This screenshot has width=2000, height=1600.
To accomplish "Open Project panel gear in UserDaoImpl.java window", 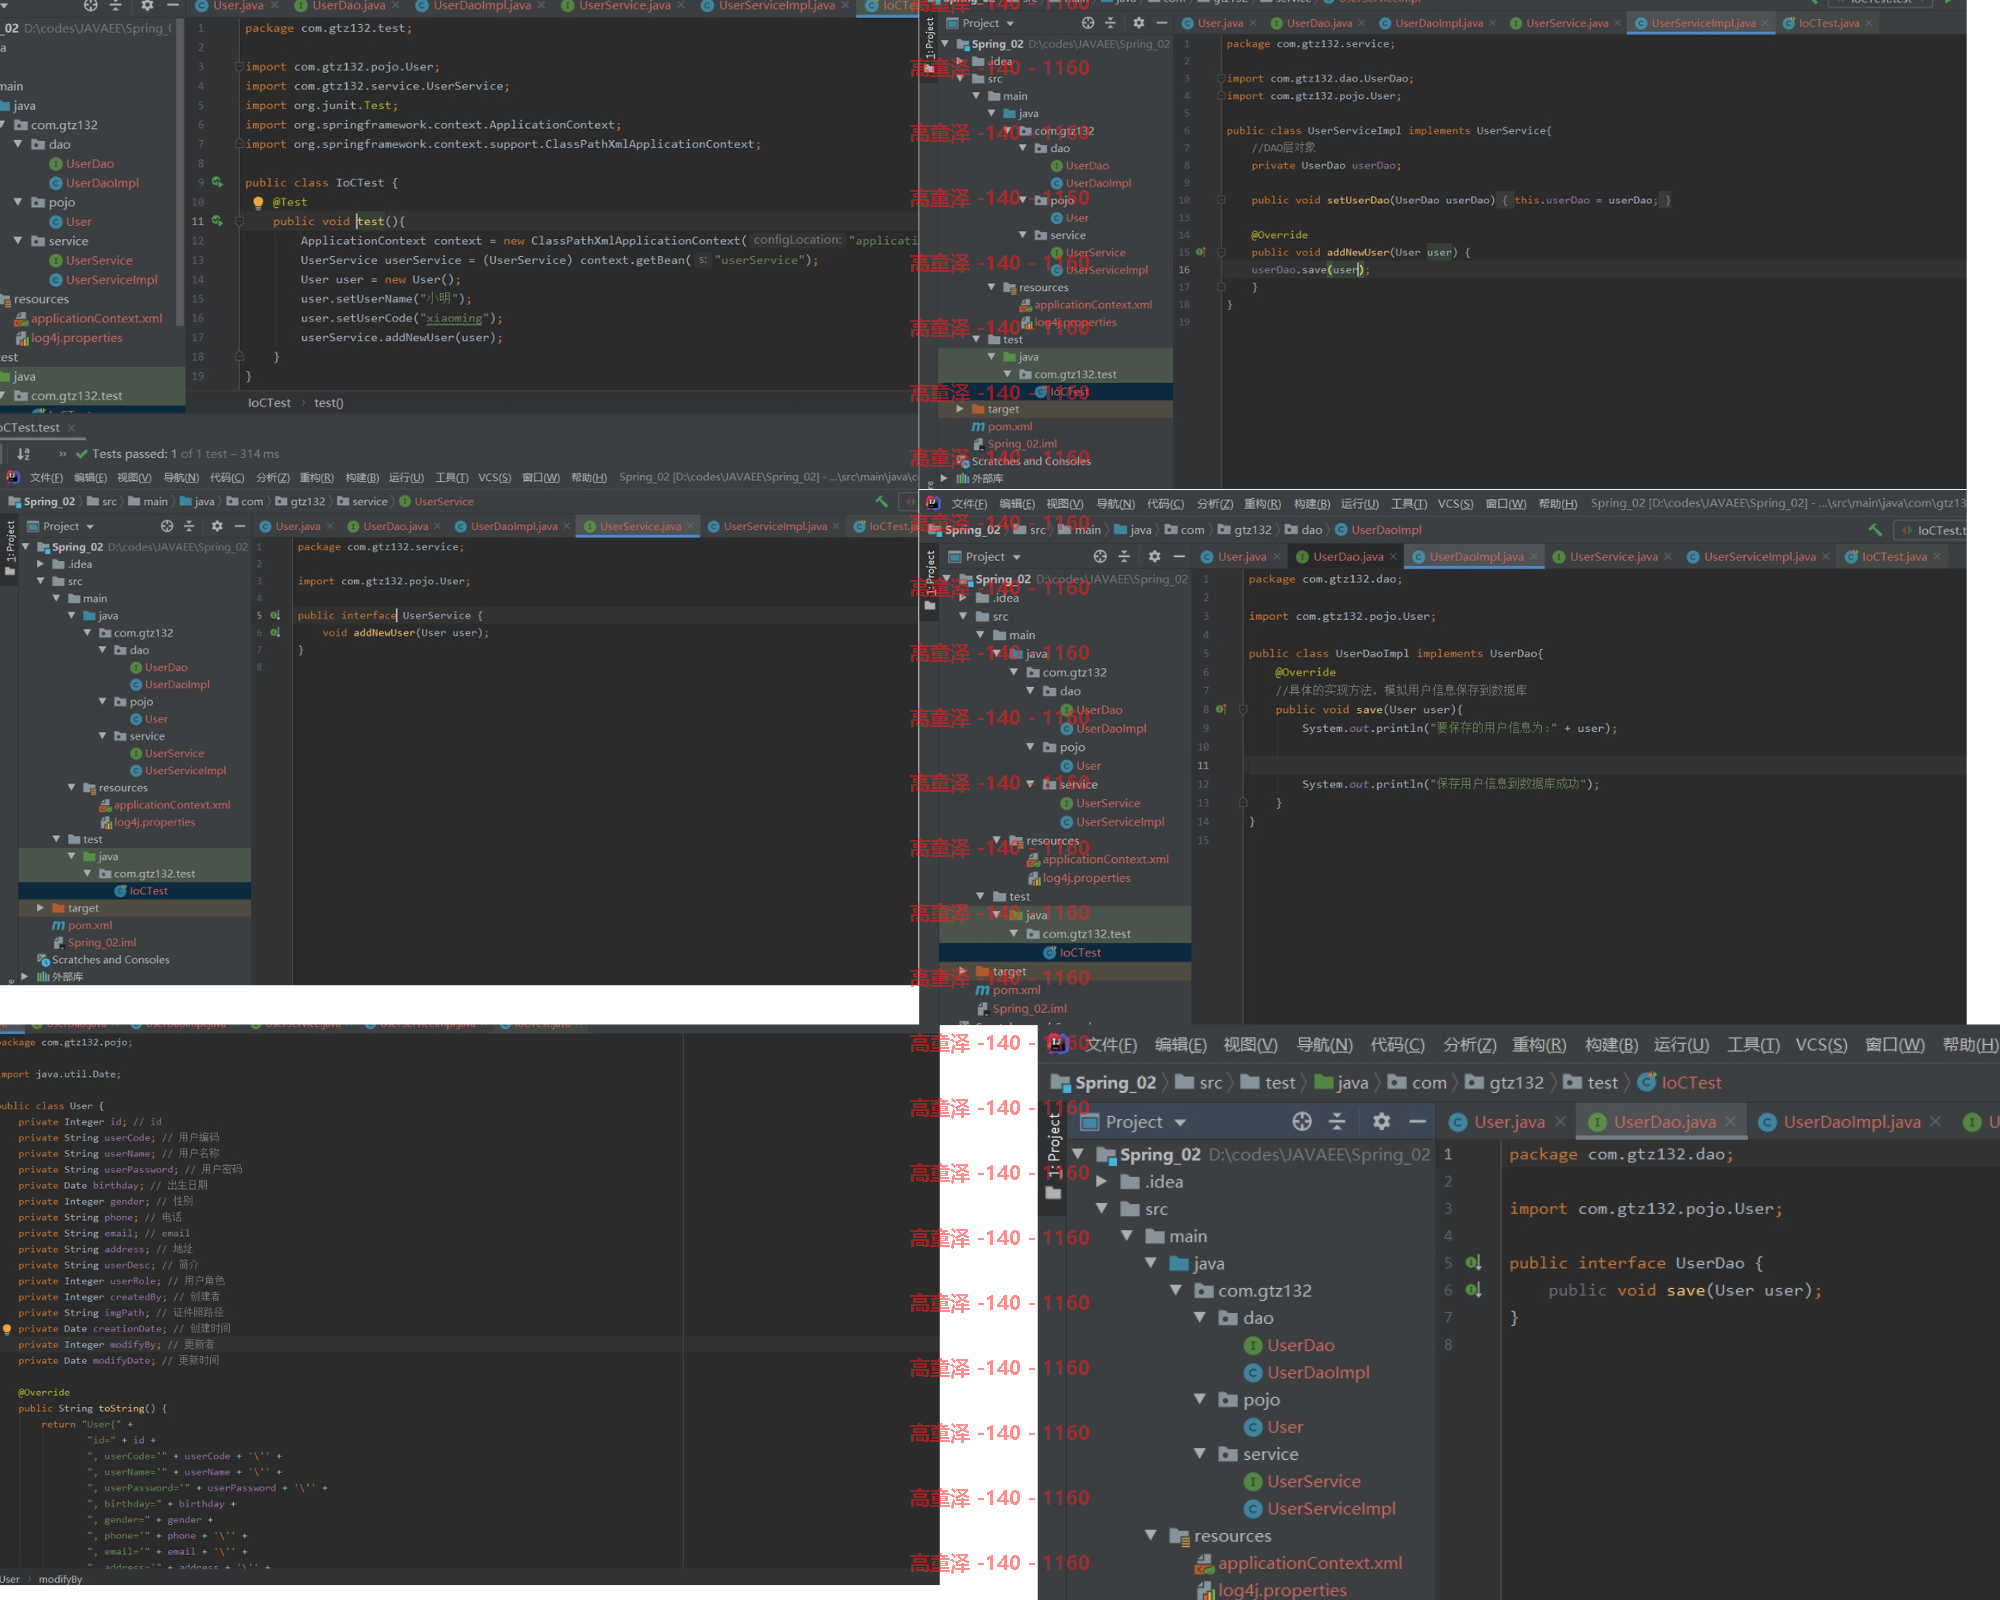I will pyautogui.click(x=1154, y=556).
